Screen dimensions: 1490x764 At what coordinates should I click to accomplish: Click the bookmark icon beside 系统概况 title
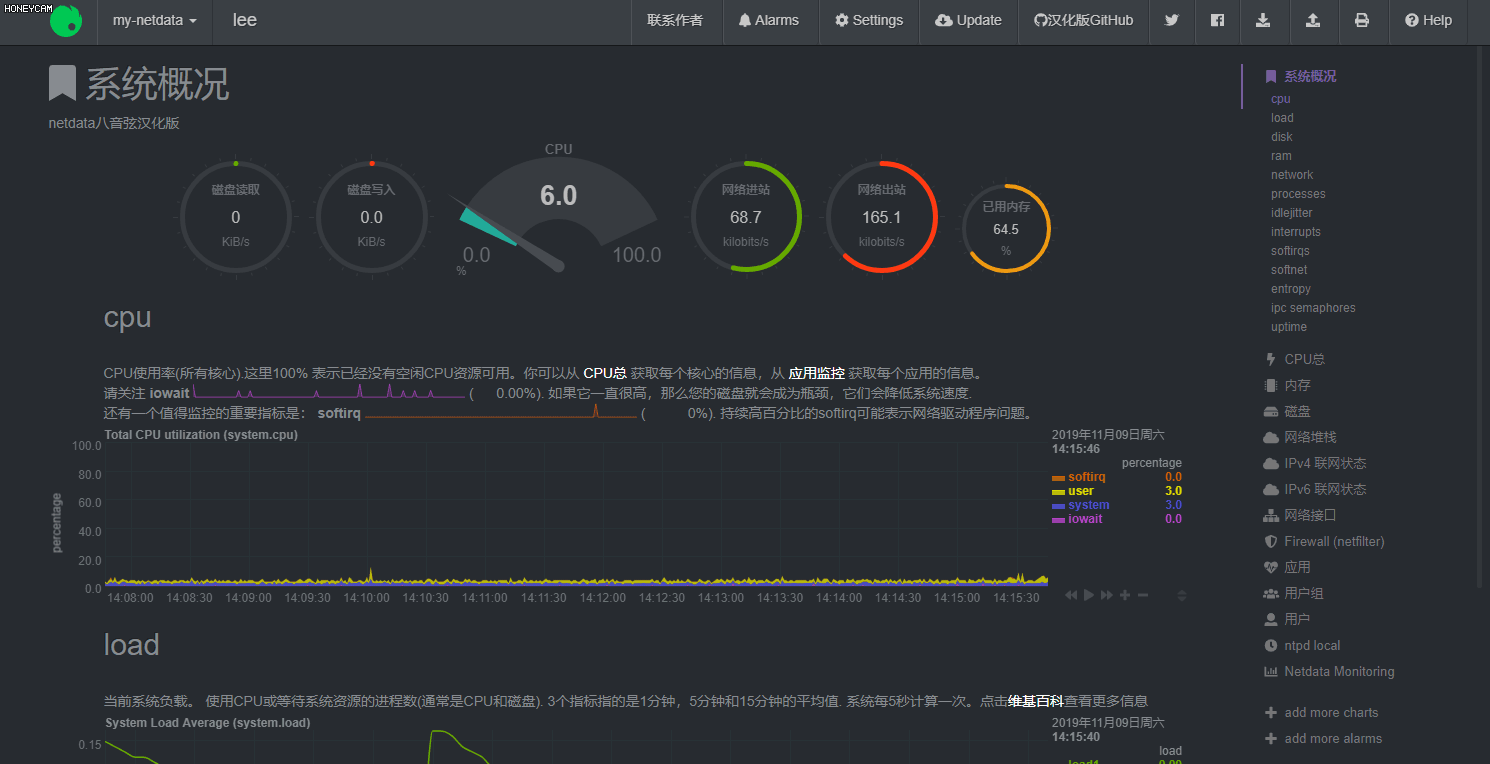point(62,83)
